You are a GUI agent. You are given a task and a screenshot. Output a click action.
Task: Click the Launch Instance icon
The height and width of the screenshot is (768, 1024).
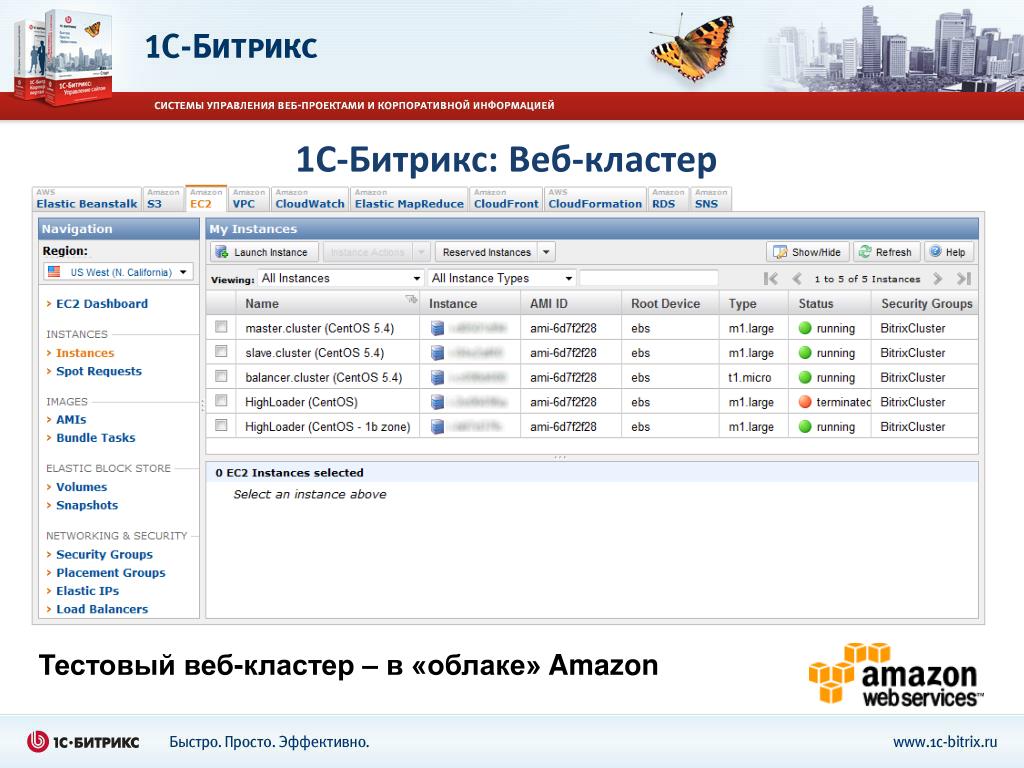(x=222, y=252)
